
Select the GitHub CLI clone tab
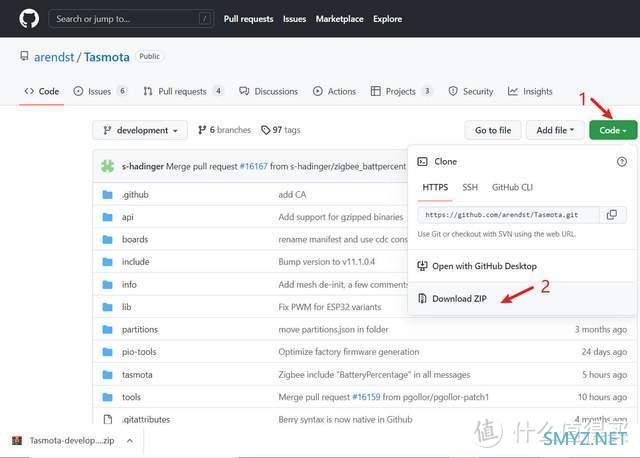[x=512, y=187]
